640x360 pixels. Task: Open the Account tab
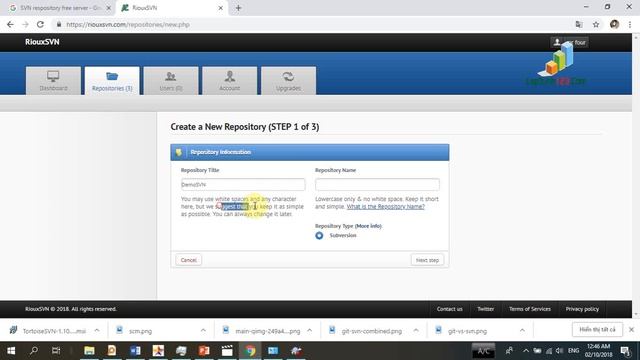pyautogui.click(x=230, y=81)
